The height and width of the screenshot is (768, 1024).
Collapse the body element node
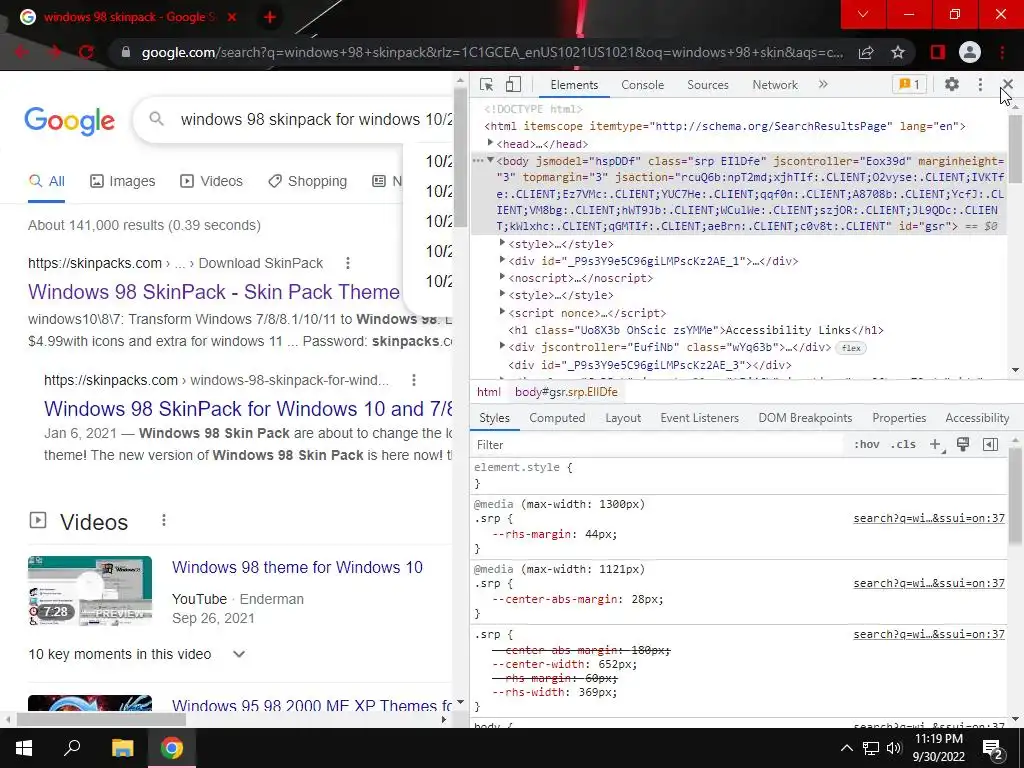tap(490, 161)
